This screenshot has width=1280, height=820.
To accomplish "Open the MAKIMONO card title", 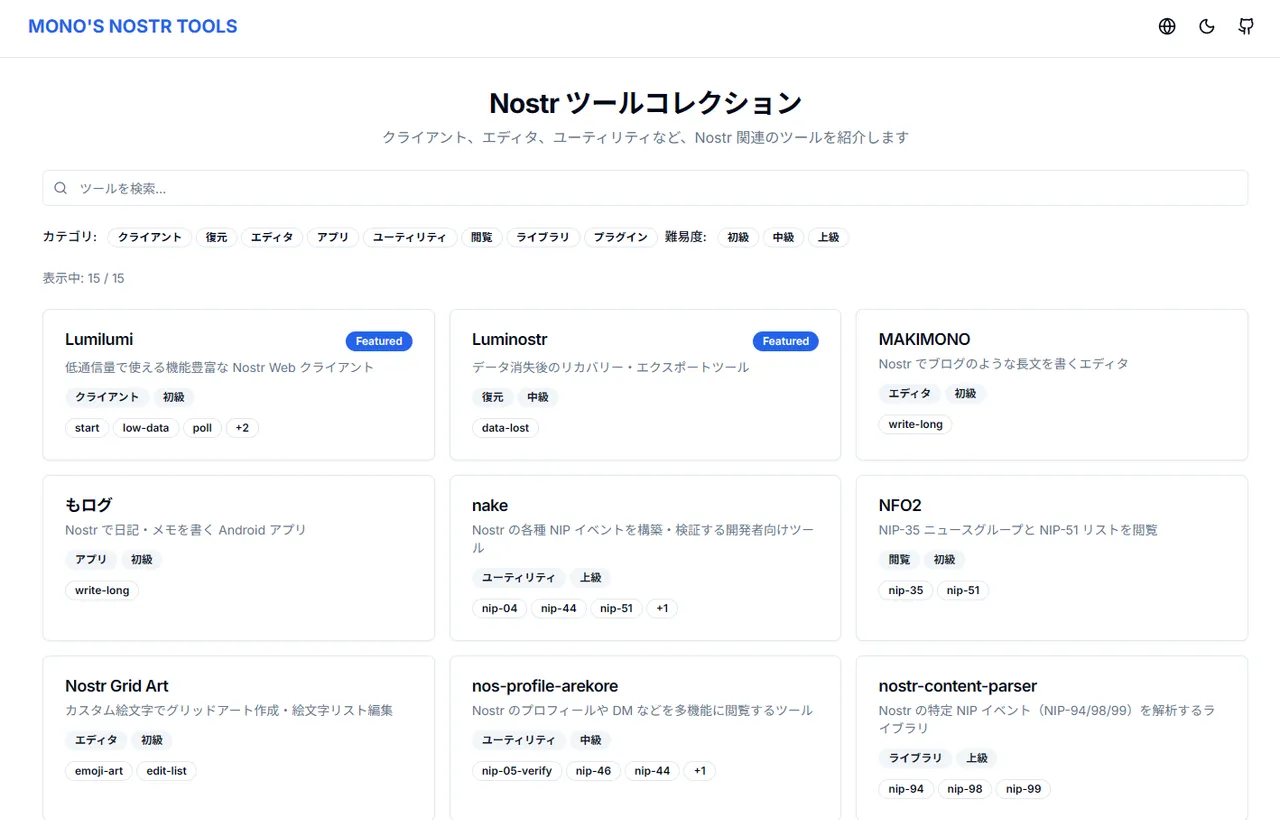I will pos(924,339).
